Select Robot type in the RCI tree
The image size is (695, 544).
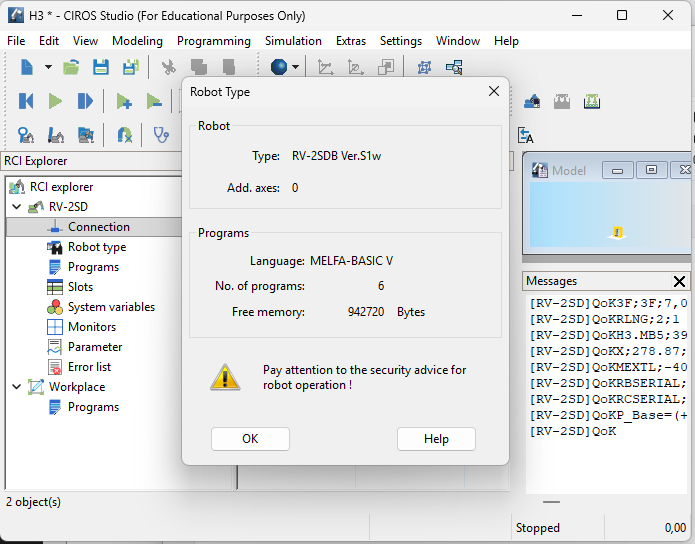tap(97, 247)
